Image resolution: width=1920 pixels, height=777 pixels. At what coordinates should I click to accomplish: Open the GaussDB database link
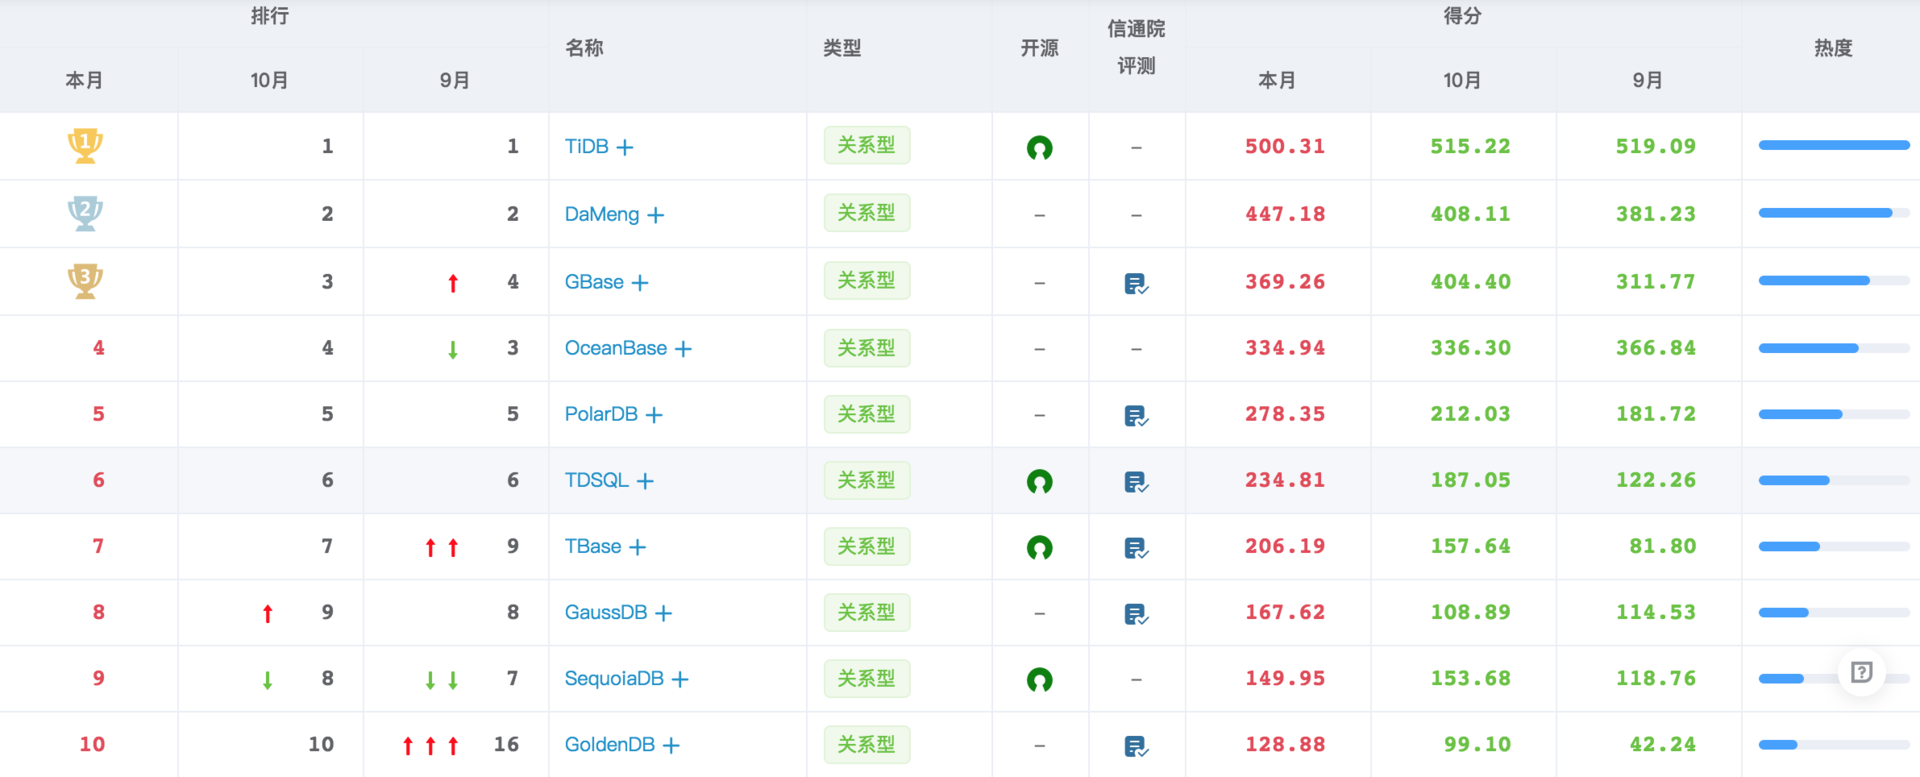606,612
